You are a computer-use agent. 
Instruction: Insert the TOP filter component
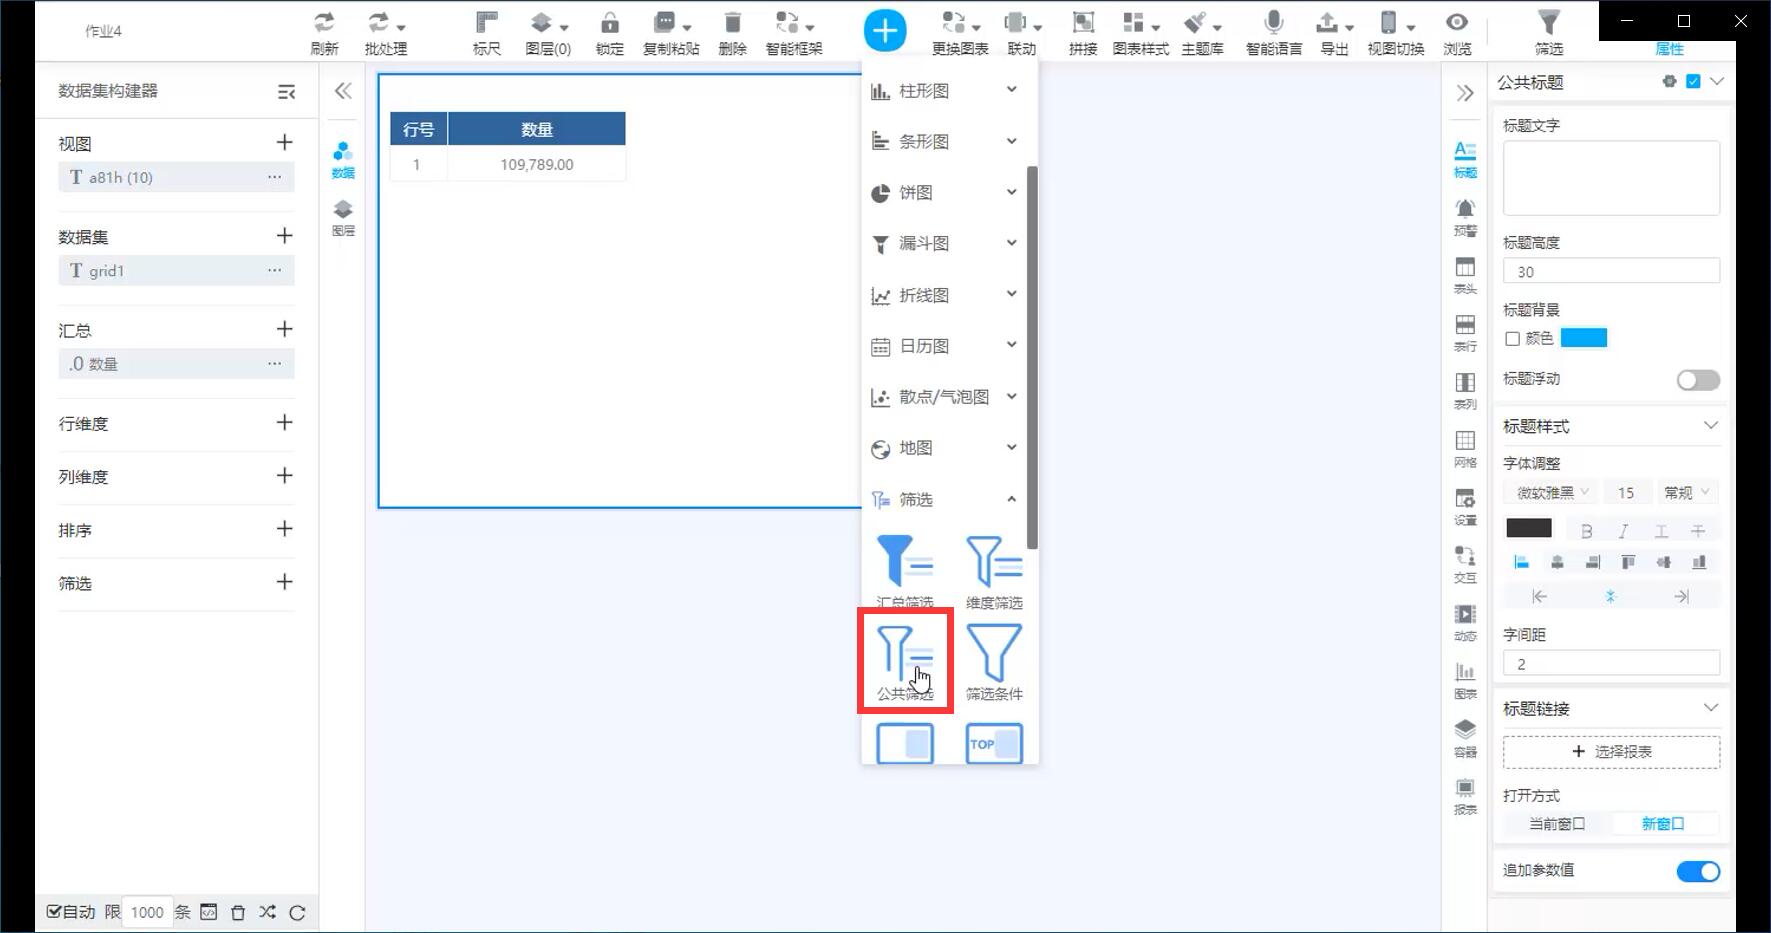click(994, 743)
